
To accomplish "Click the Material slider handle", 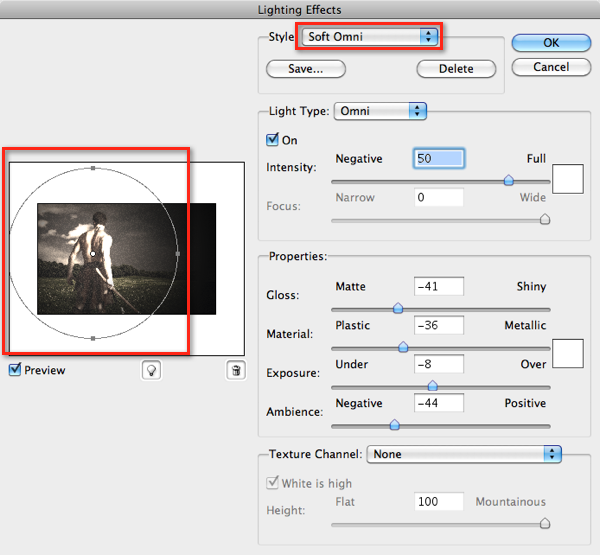I will point(403,347).
